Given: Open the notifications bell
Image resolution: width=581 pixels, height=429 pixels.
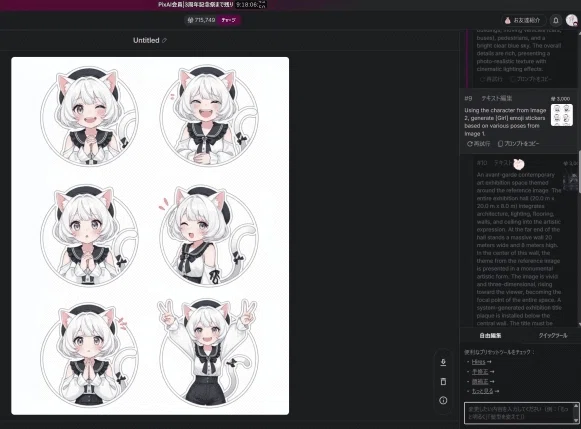Looking at the screenshot, I should [556, 20].
